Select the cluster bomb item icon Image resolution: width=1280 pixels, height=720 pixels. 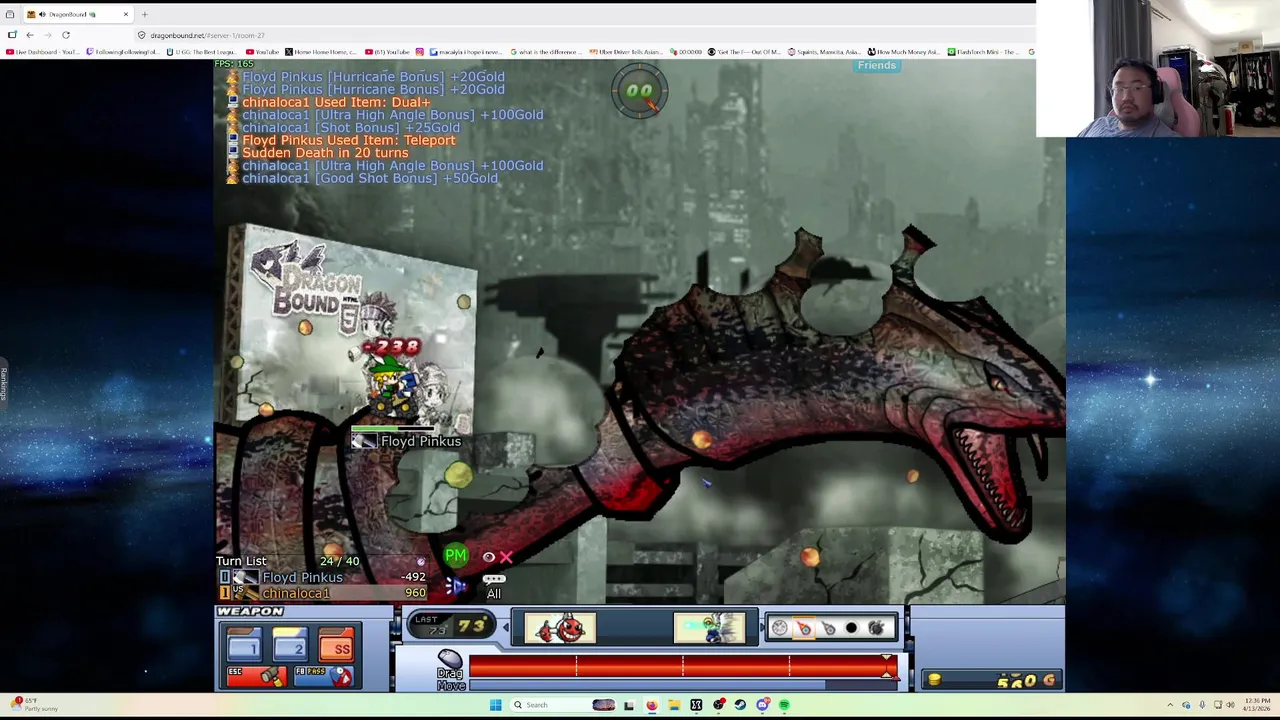876,628
